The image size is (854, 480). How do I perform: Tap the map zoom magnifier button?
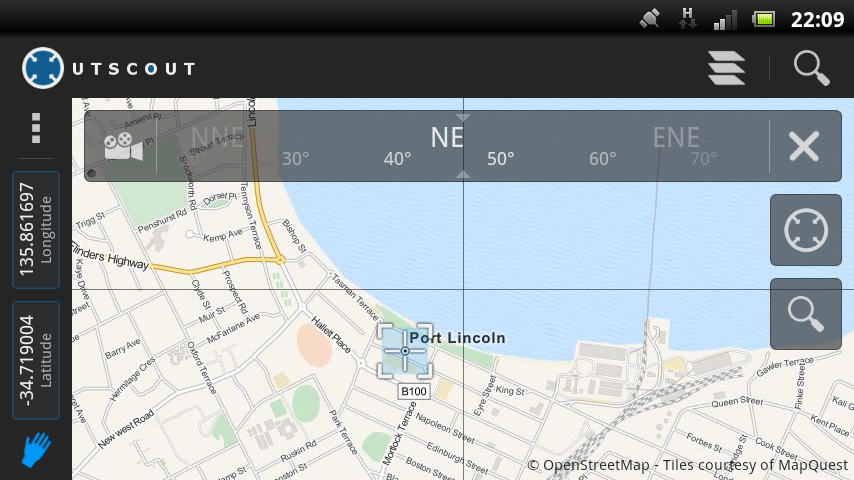click(x=806, y=314)
